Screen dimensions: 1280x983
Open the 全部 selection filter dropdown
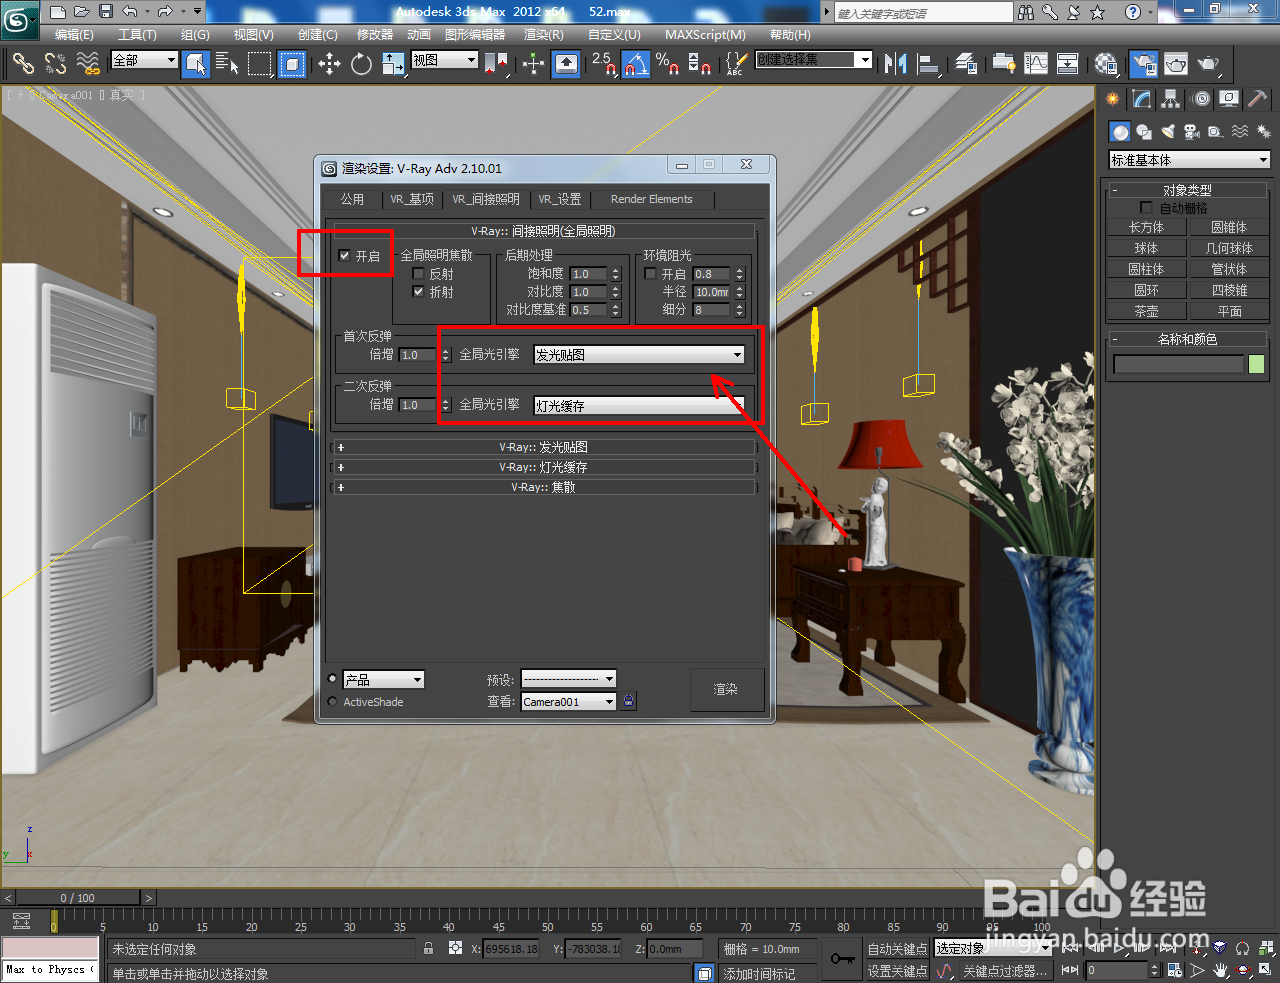144,60
